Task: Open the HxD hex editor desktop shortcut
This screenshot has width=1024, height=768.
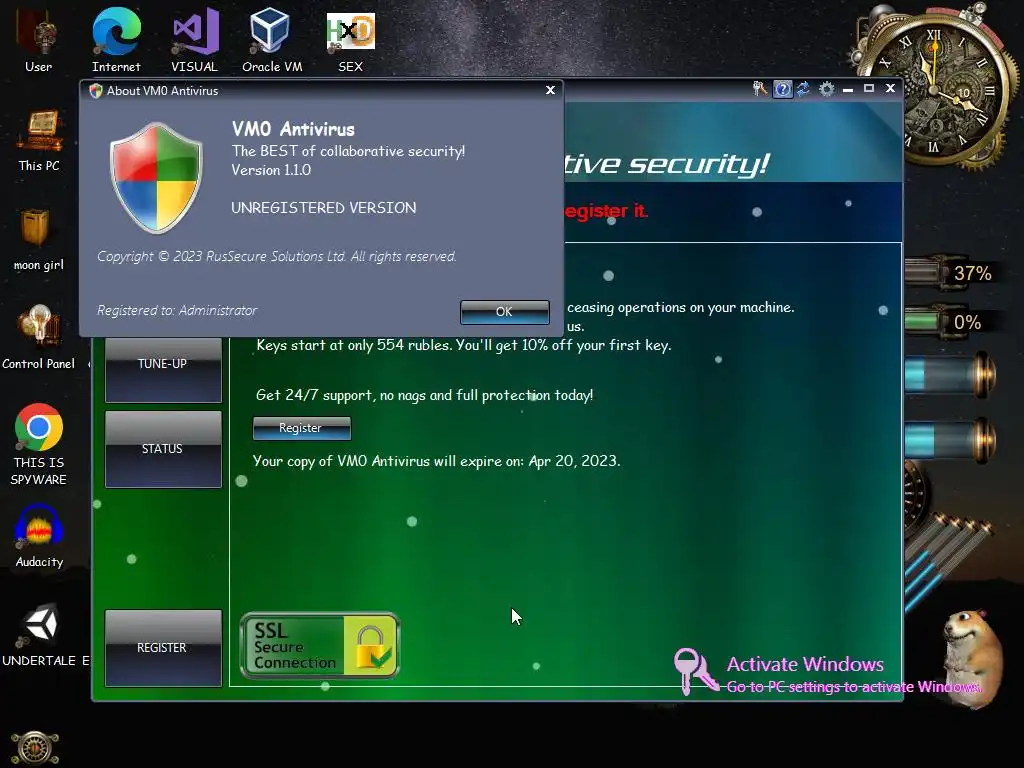Action: click(x=351, y=40)
